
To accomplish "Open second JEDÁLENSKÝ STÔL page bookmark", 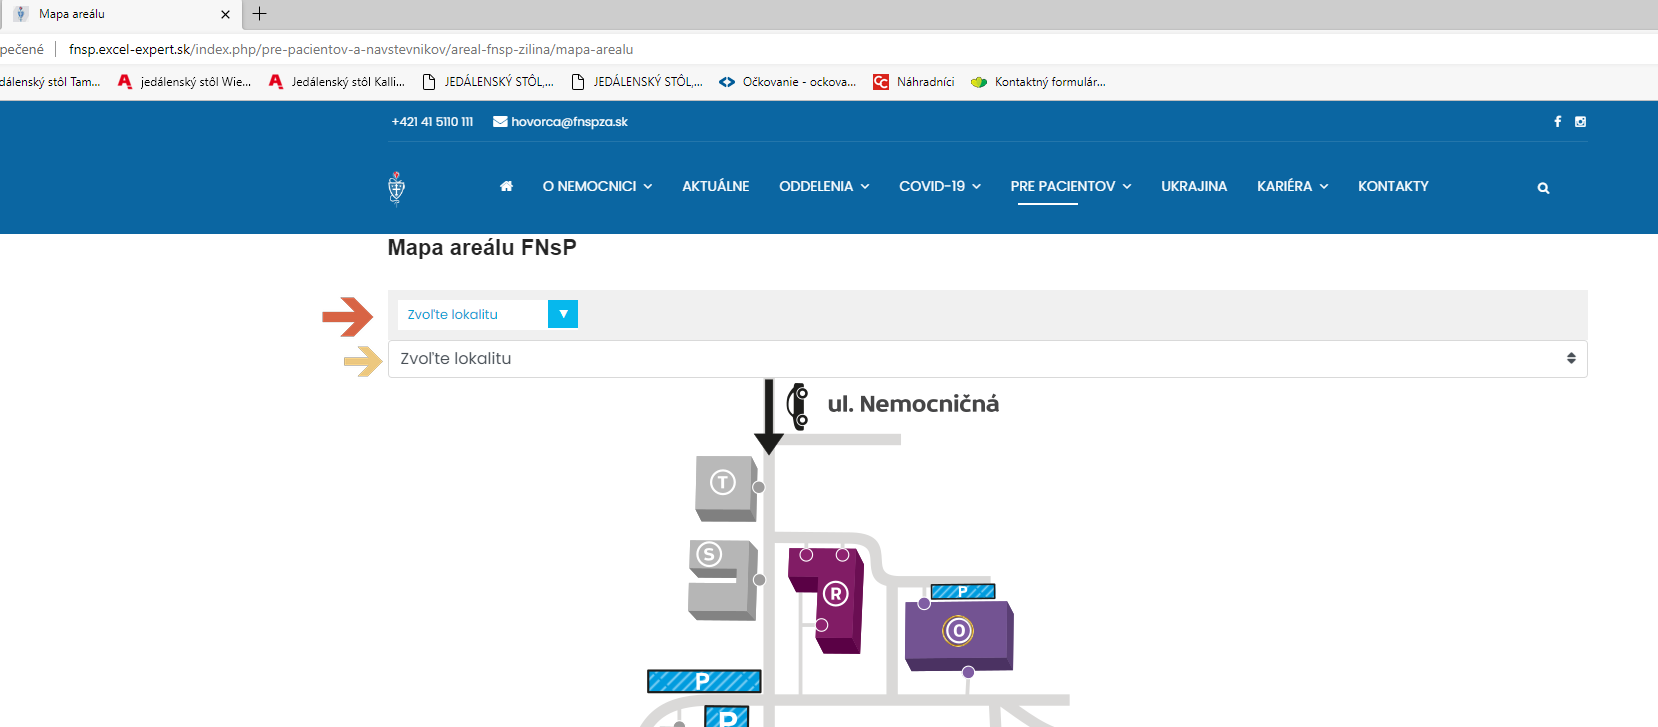I will coord(637,82).
